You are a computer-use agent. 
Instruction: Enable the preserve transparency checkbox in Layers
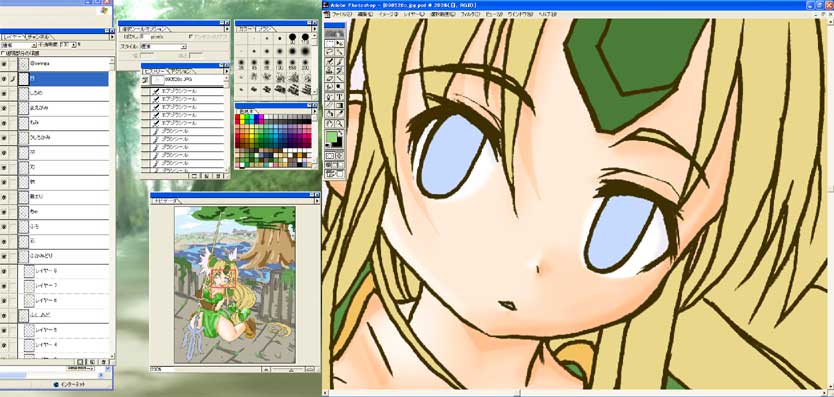pos(3,53)
